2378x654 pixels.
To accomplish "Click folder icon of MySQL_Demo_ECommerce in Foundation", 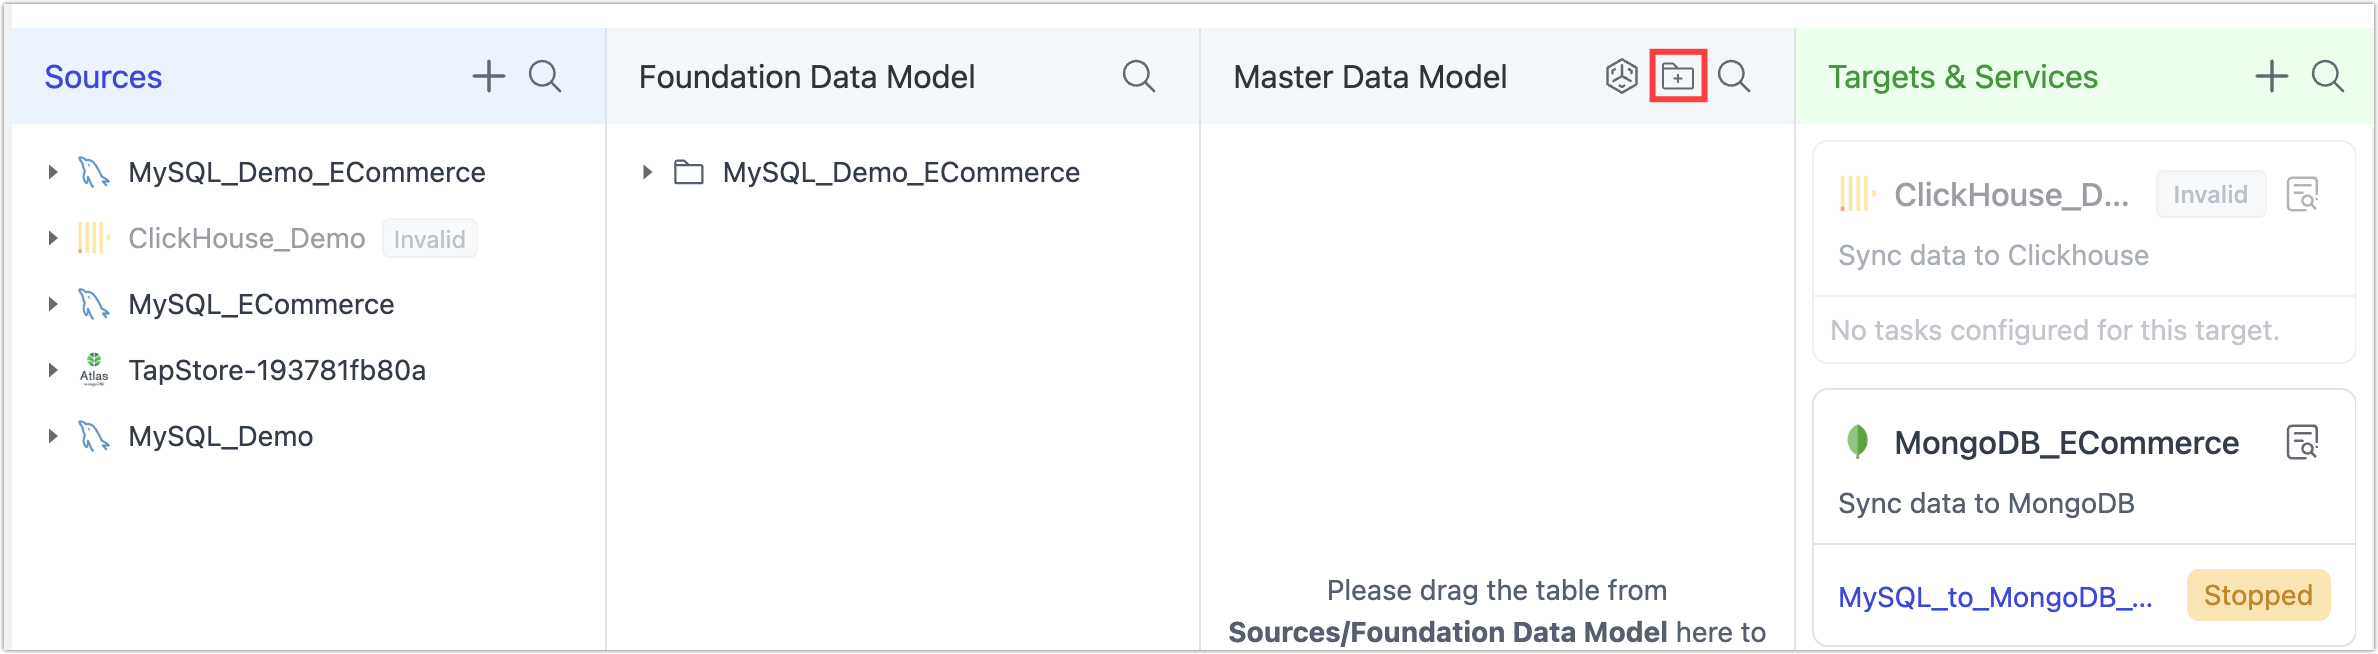I will (688, 172).
